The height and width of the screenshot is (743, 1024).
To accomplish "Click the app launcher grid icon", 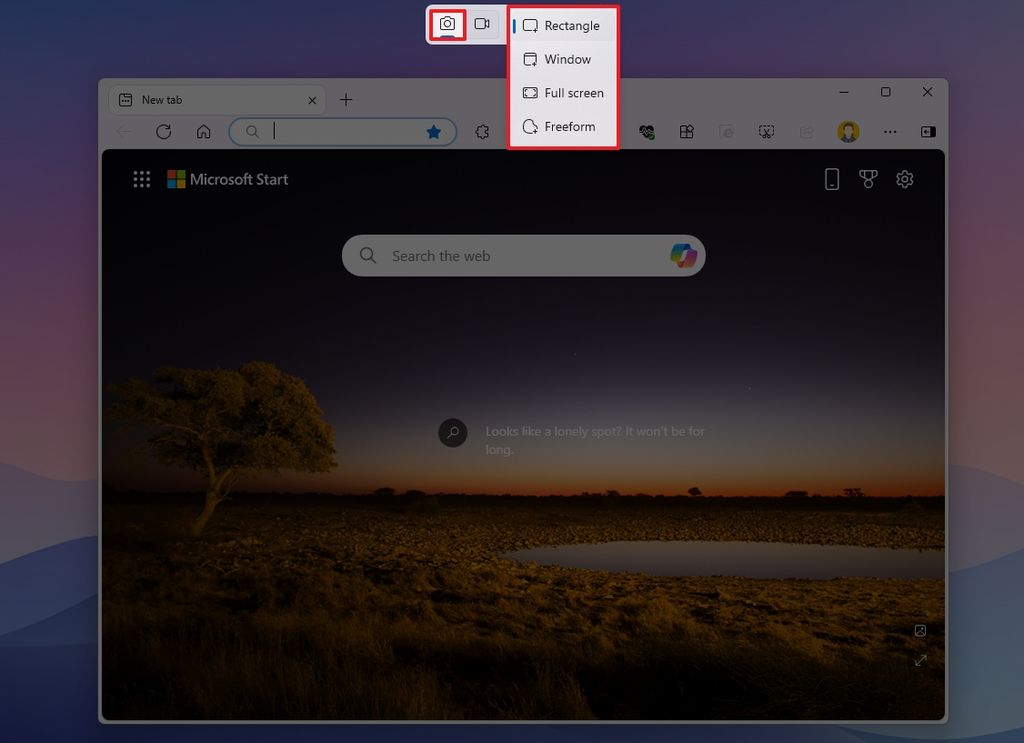I will coord(141,179).
